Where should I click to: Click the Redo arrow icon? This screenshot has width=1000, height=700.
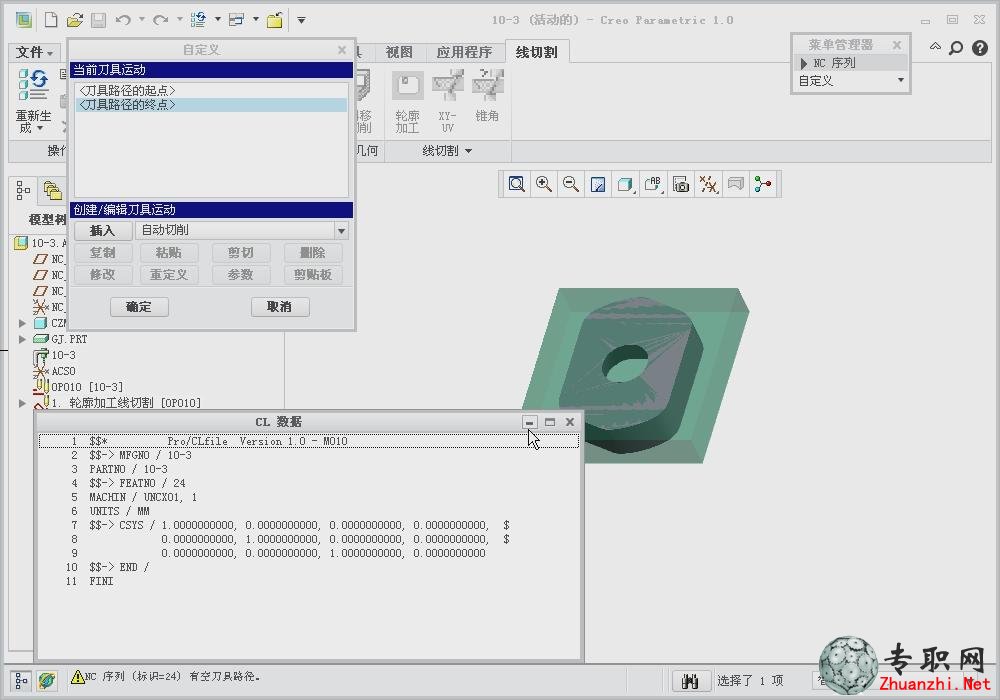(161, 20)
